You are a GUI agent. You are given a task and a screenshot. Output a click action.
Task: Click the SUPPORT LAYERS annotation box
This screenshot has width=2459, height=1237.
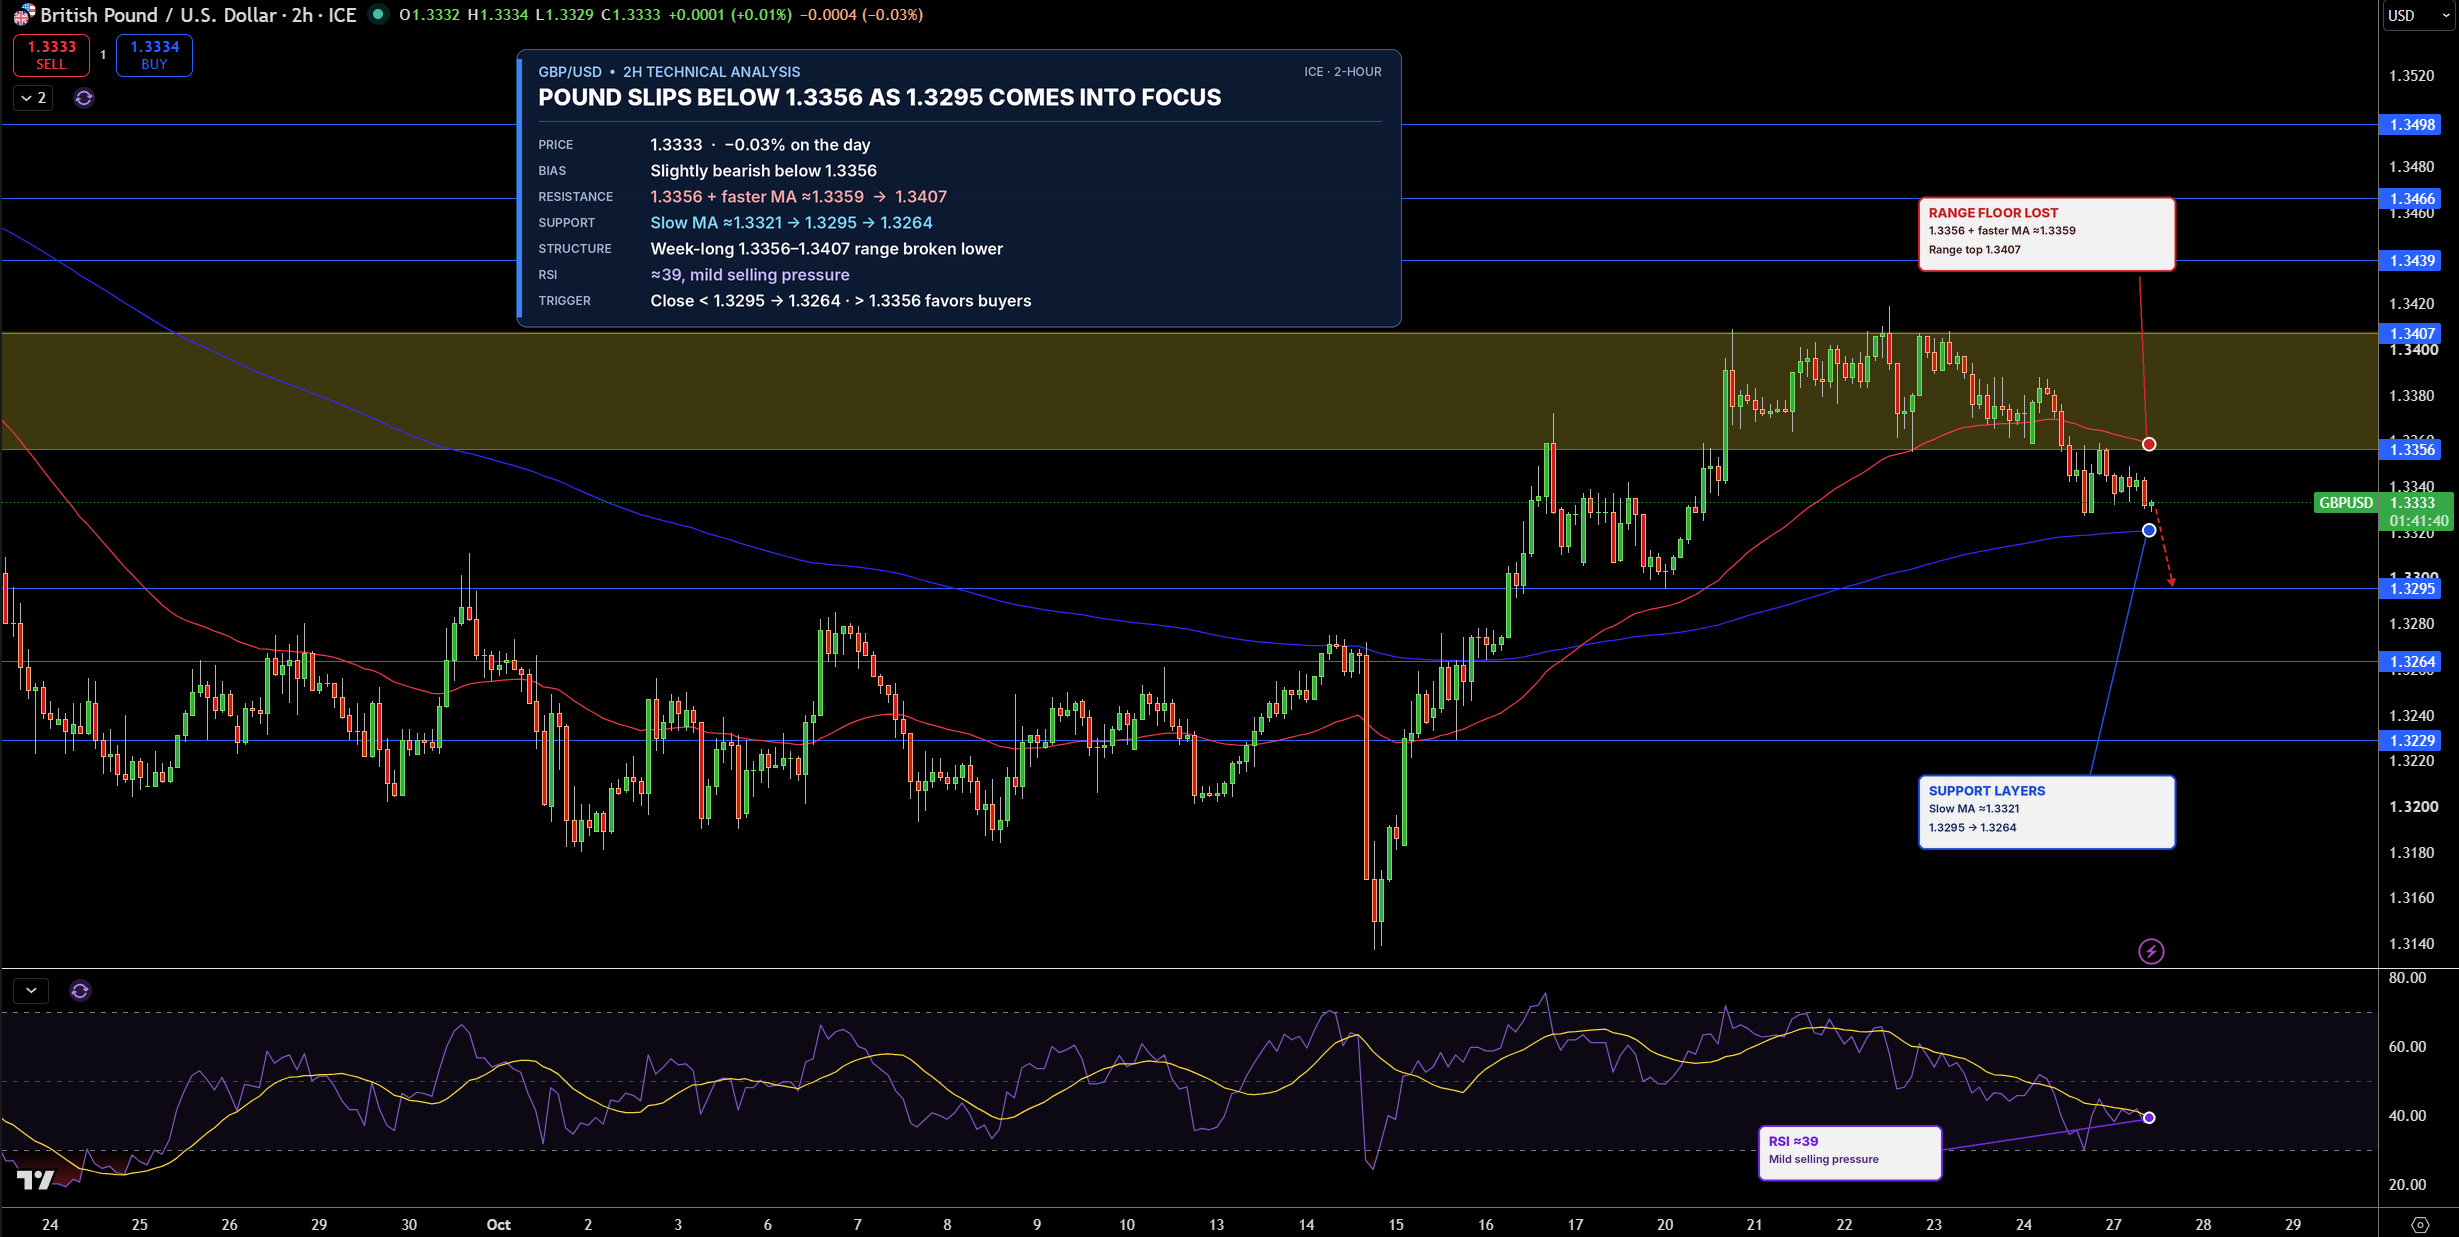[2046, 812]
